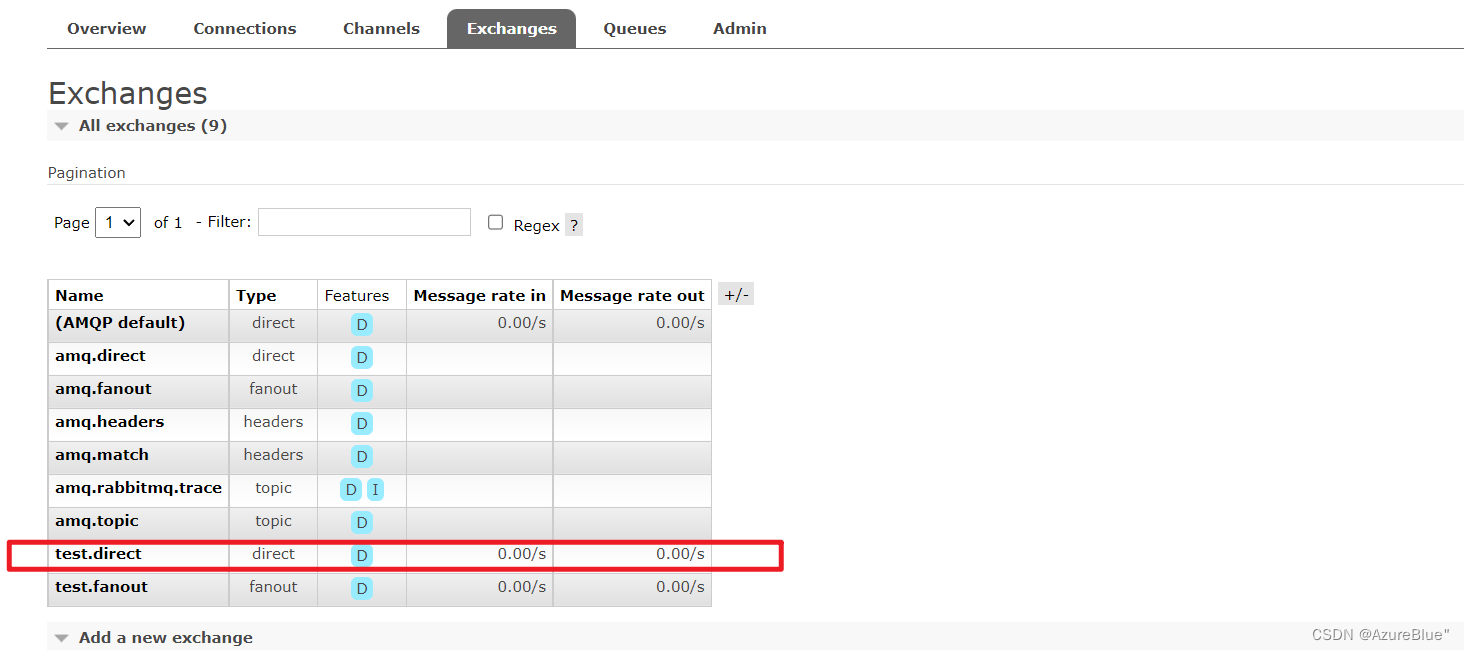Sort by Message rate in header

(480, 295)
